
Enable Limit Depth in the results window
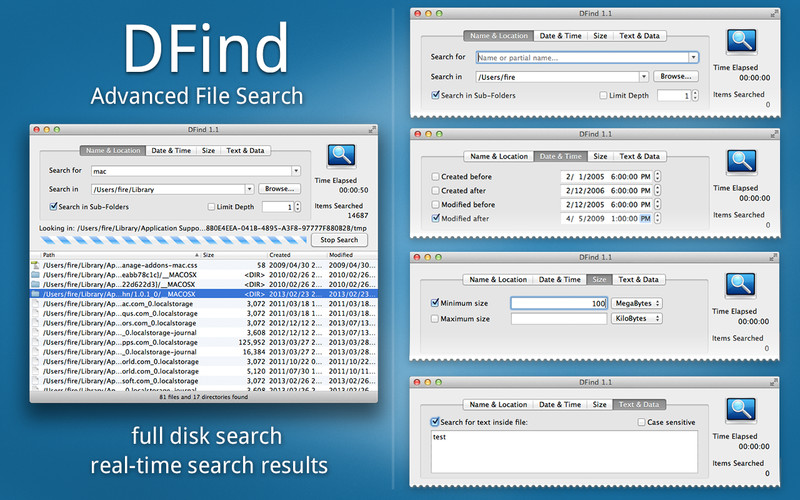[211, 207]
